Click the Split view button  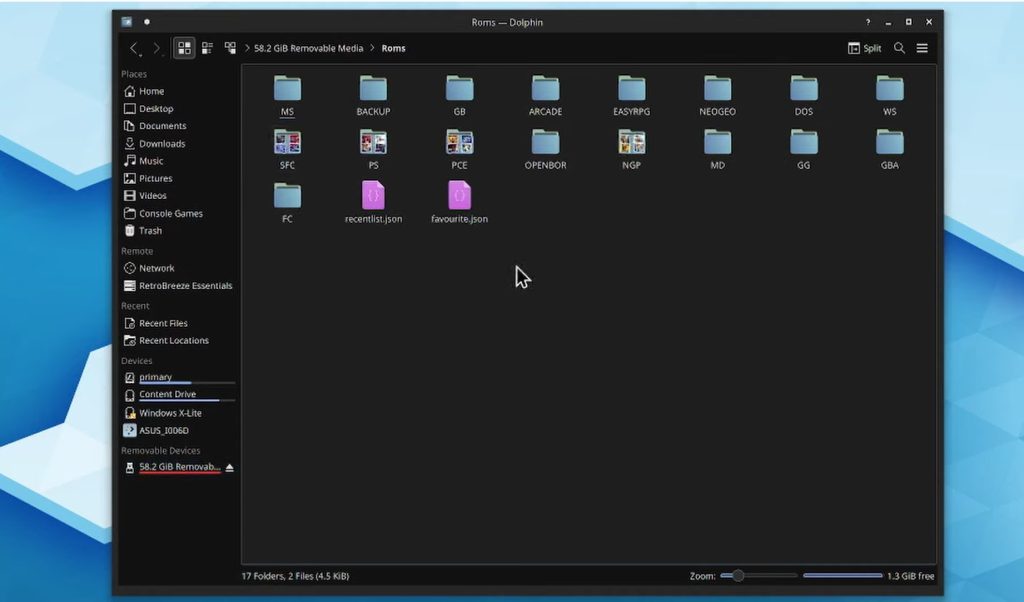[x=865, y=48]
